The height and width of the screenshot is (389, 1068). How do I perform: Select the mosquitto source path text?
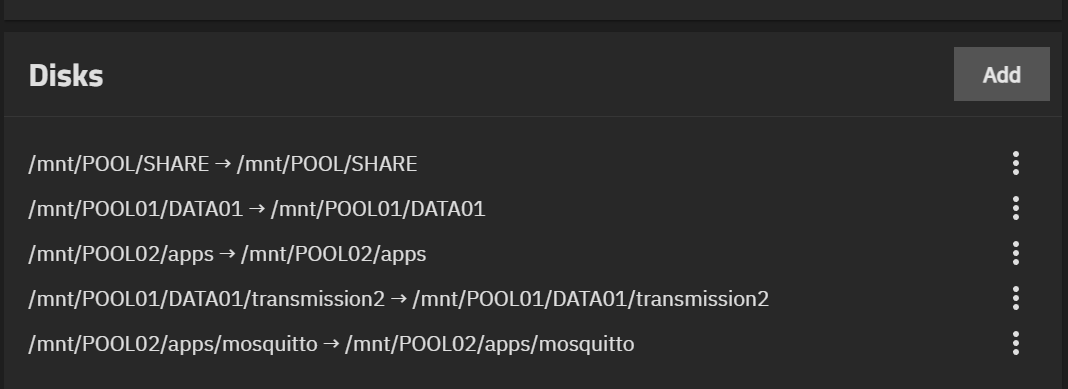(173, 344)
